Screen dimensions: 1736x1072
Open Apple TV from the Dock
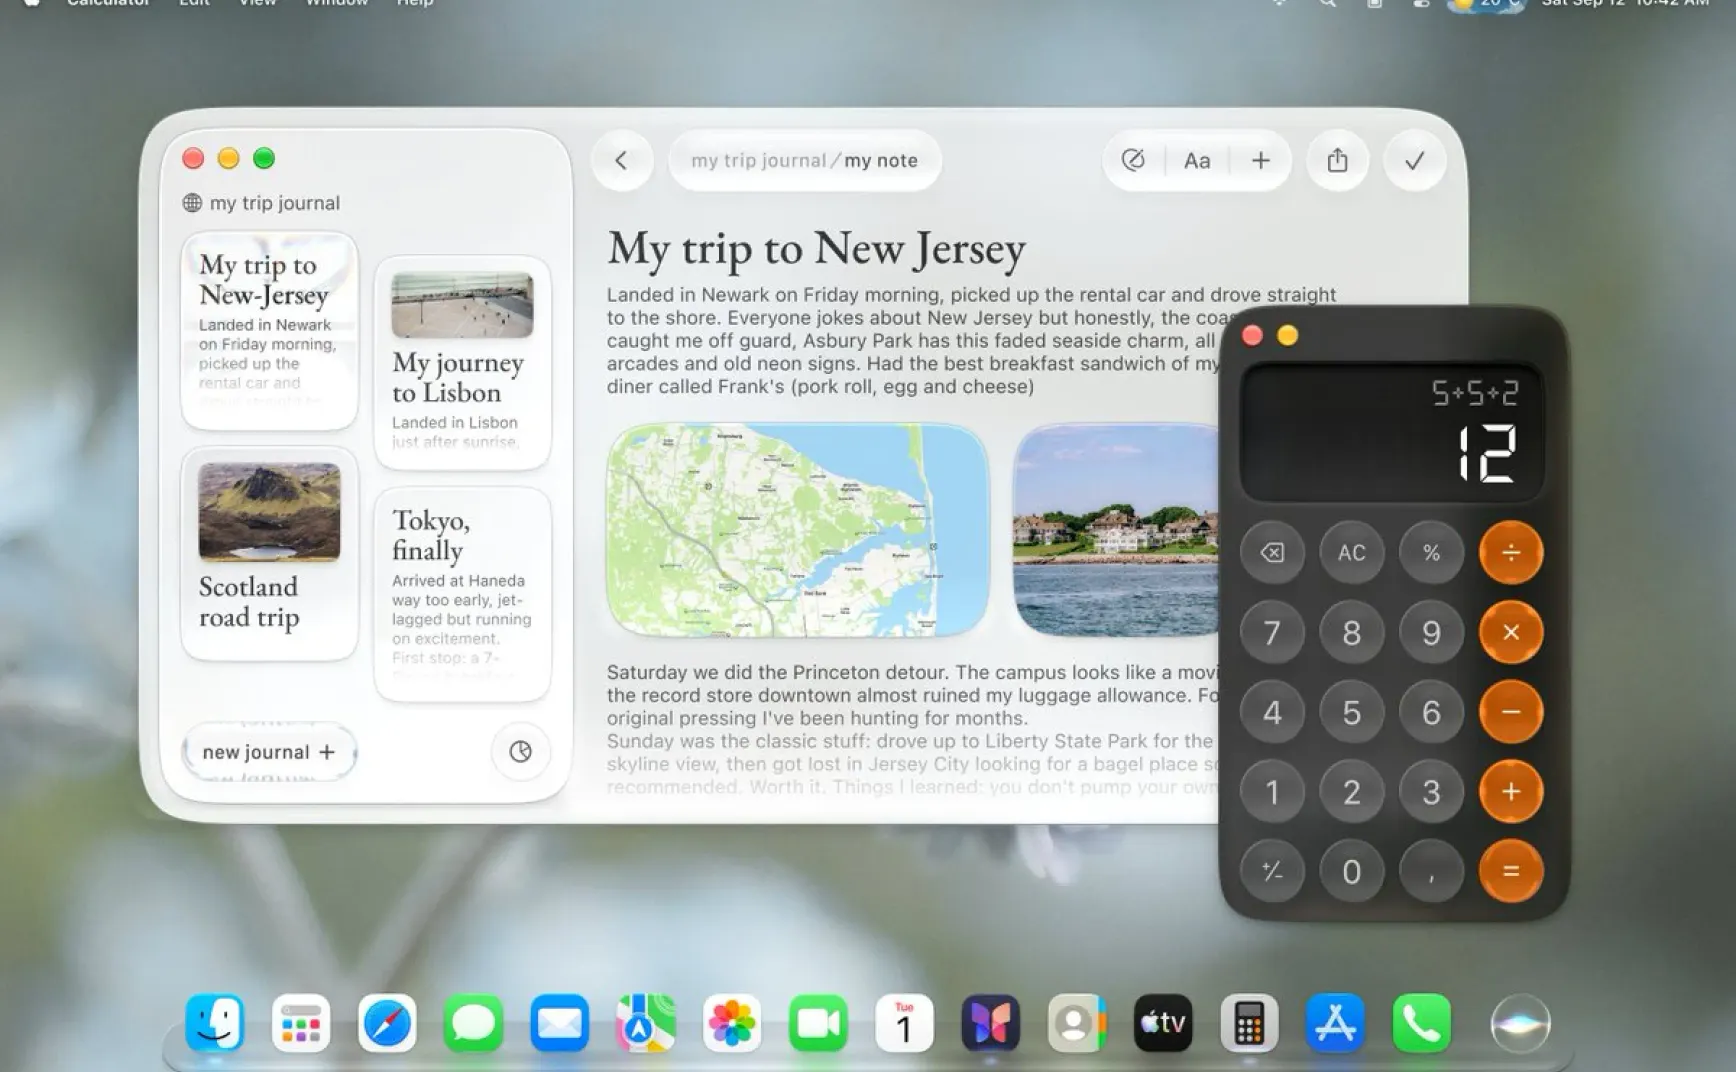point(1163,1023)
